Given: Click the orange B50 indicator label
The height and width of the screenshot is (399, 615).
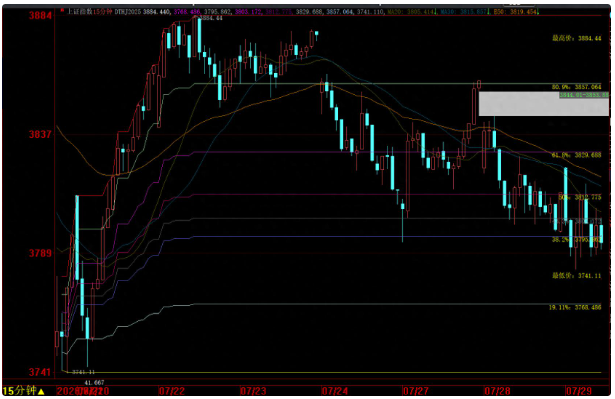Looking at the screenshot, I should coord(515,12).
